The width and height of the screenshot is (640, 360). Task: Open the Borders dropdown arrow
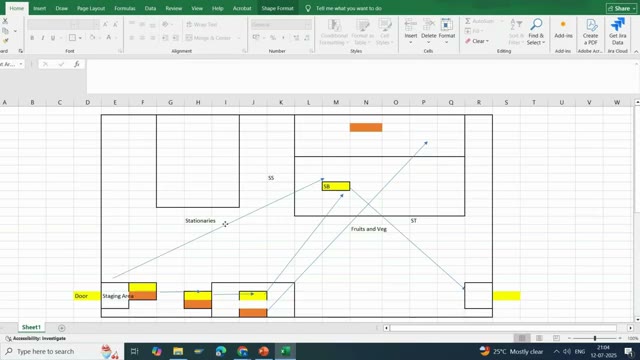pos(80,38)
